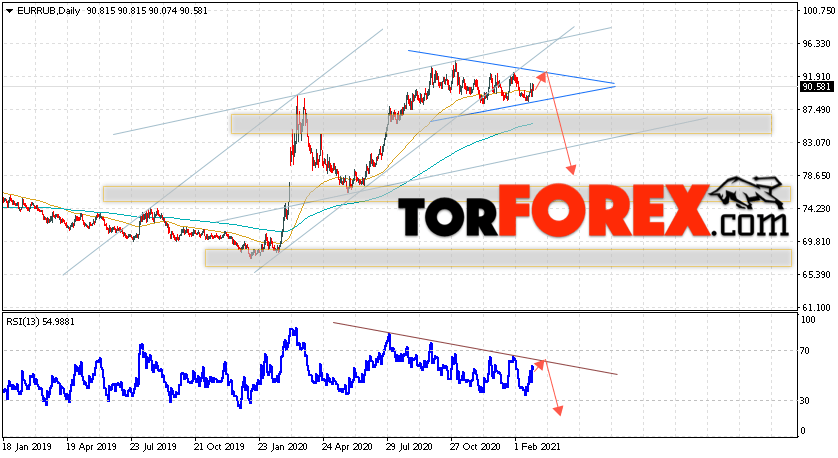Select the date label 27 Oct 2020
This screenshot has width=838, height=458.
pos(476,446)
